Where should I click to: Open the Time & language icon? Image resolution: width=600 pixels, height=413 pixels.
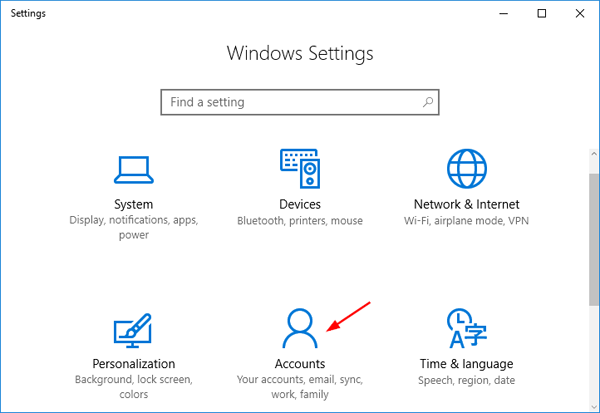tap(466, 328)
